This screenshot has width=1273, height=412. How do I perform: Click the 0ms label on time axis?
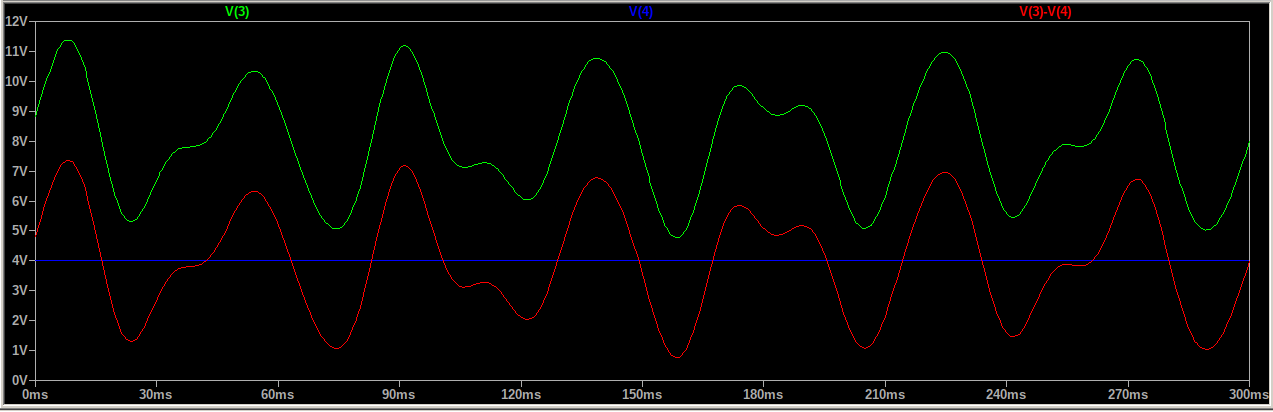coord(35,396)
